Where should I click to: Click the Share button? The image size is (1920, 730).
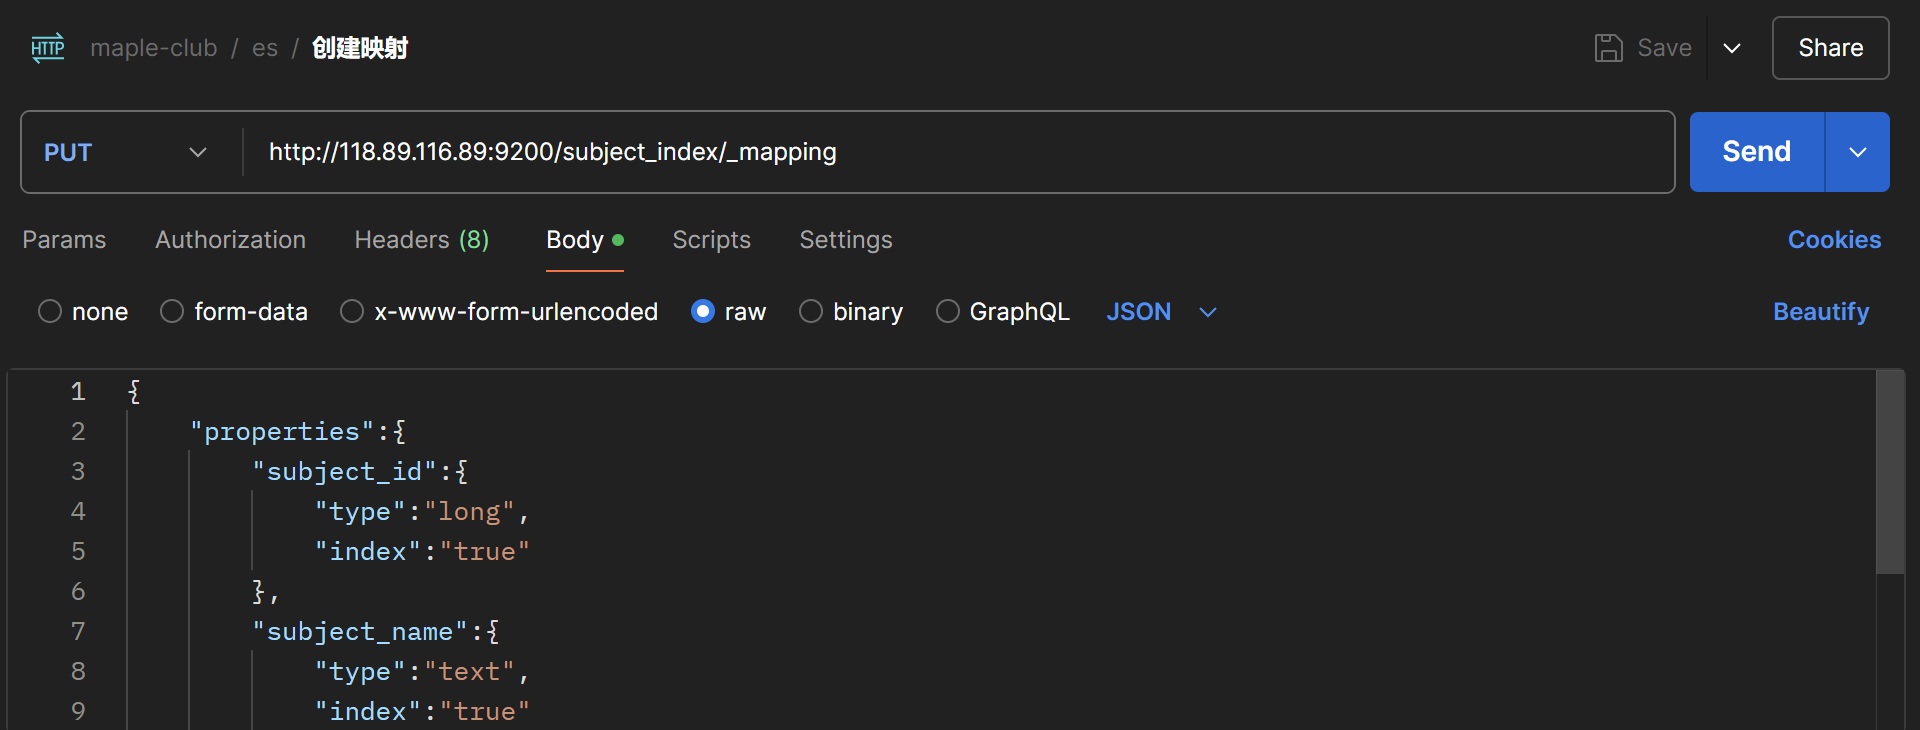coord(1830,48)
